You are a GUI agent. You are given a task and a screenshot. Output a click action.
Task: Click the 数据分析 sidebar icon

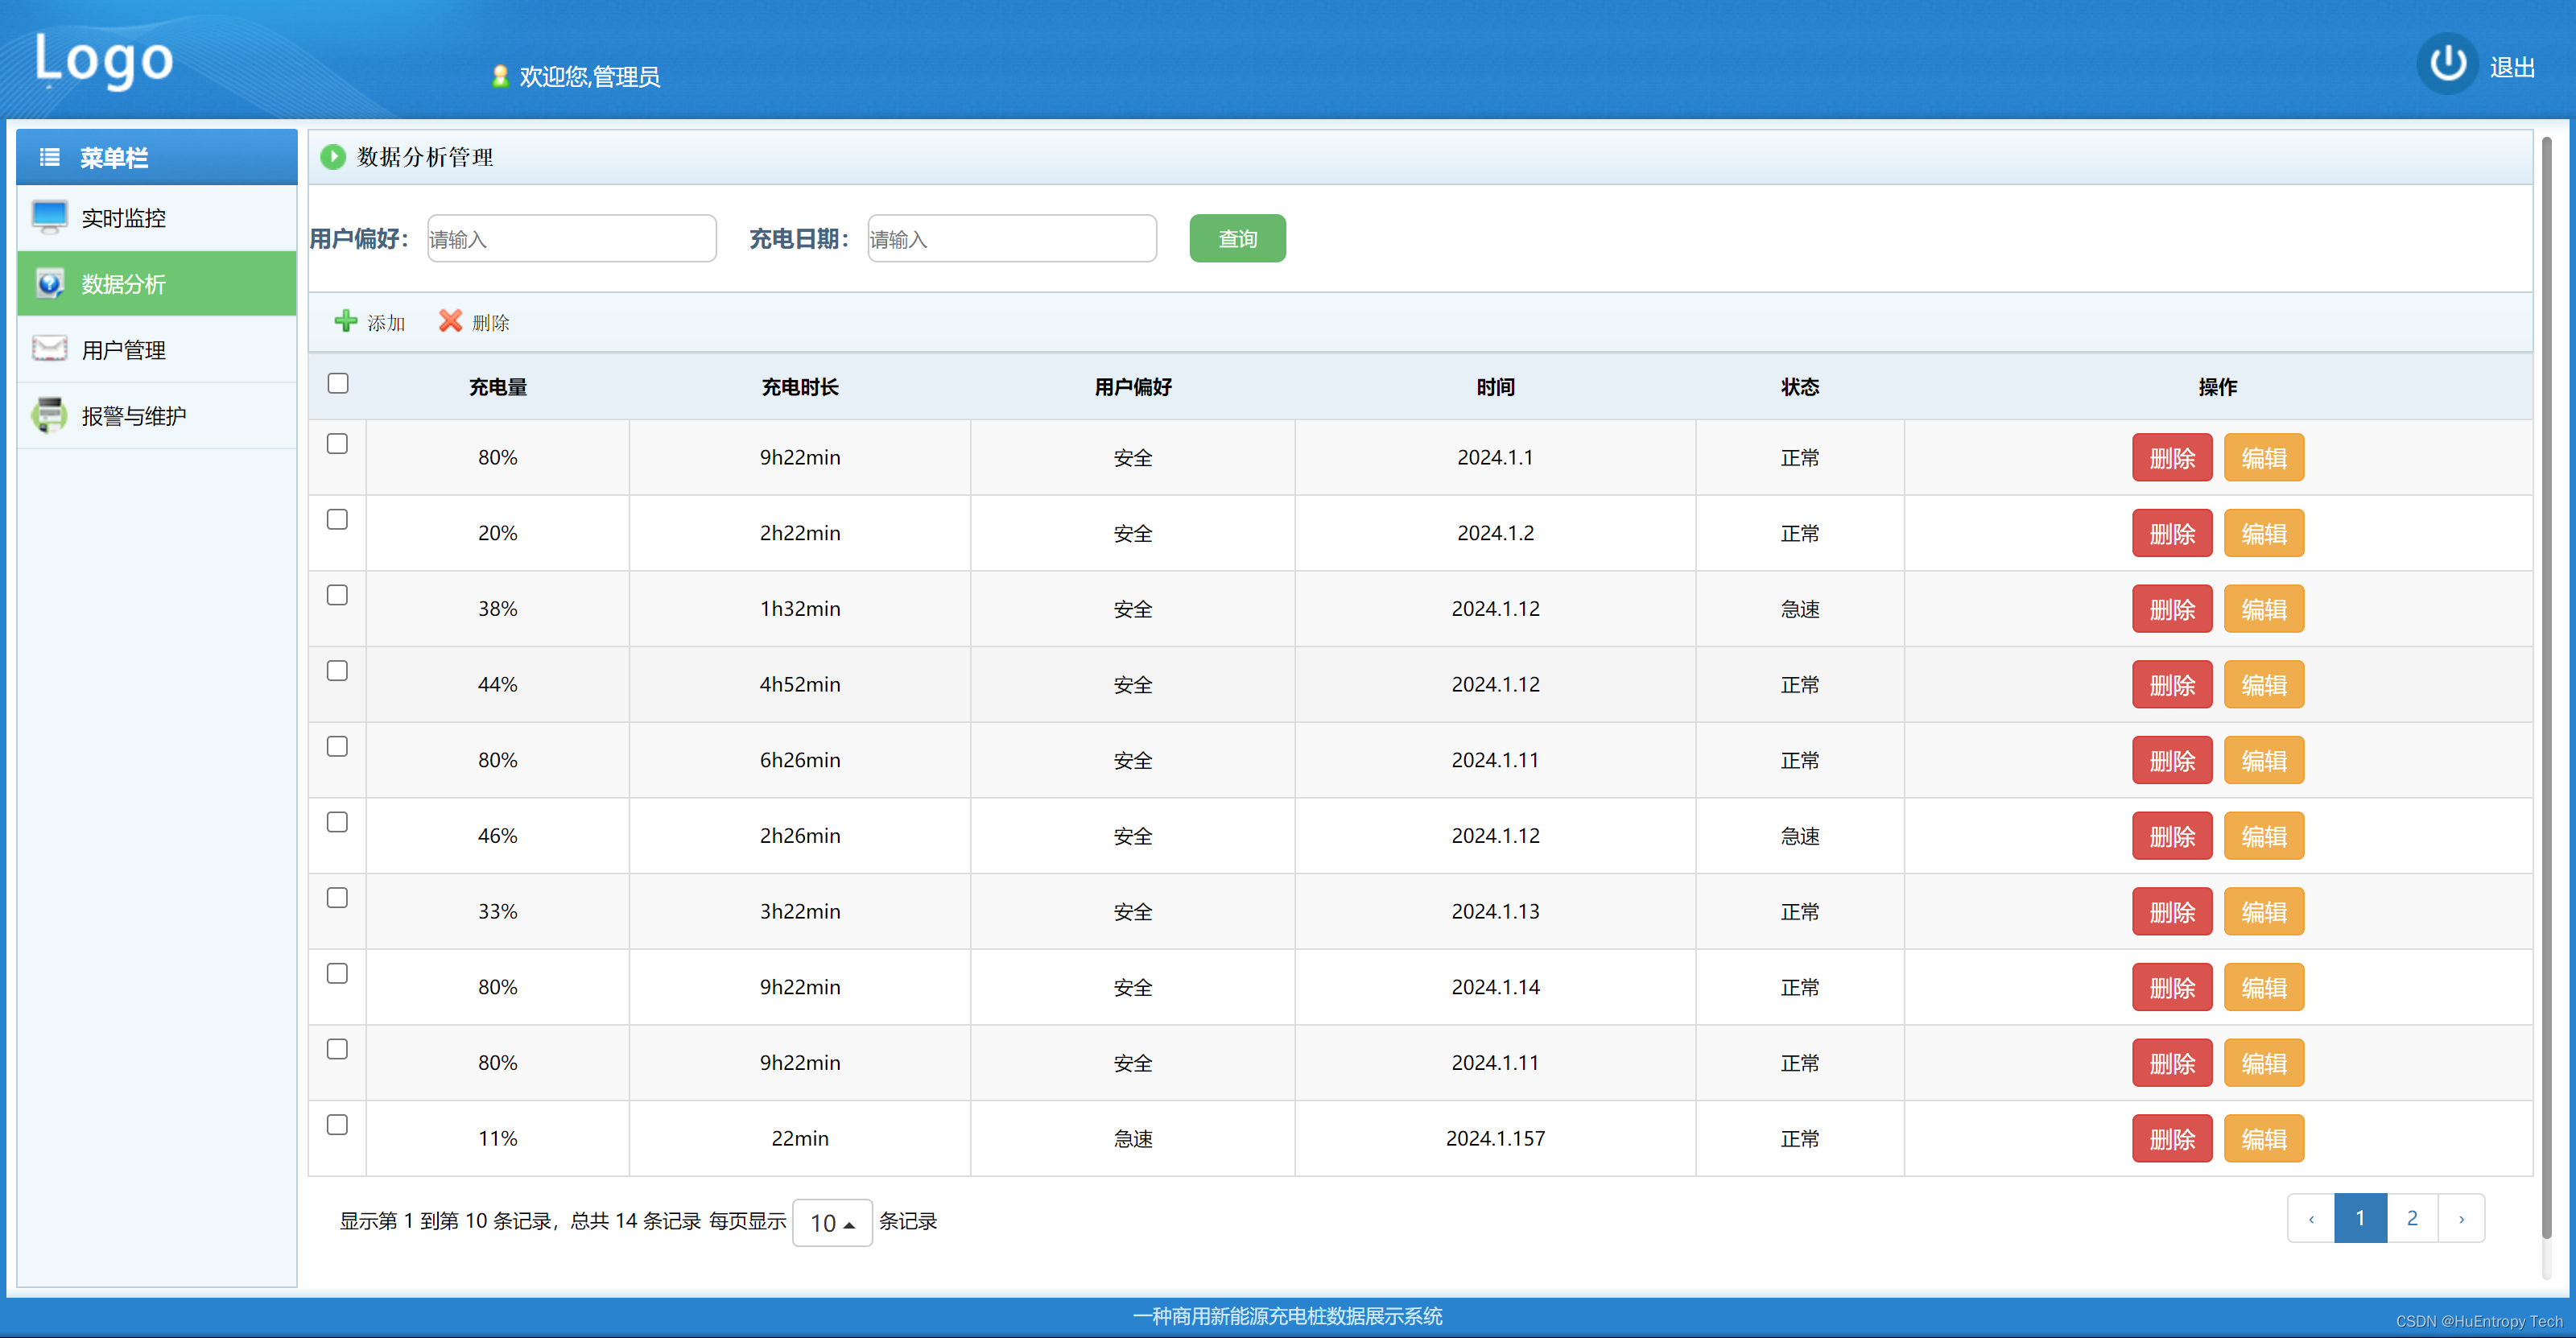pos(49,283)
